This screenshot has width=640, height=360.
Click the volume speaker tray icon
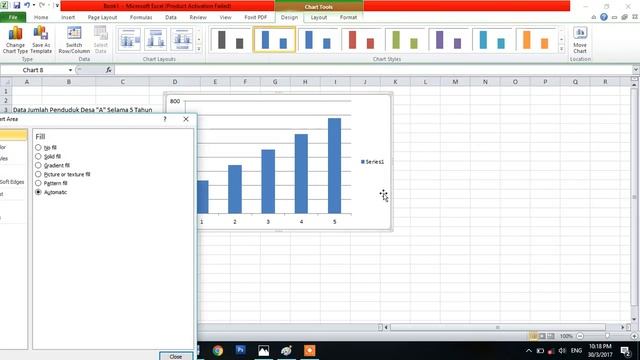pos(562,351)
